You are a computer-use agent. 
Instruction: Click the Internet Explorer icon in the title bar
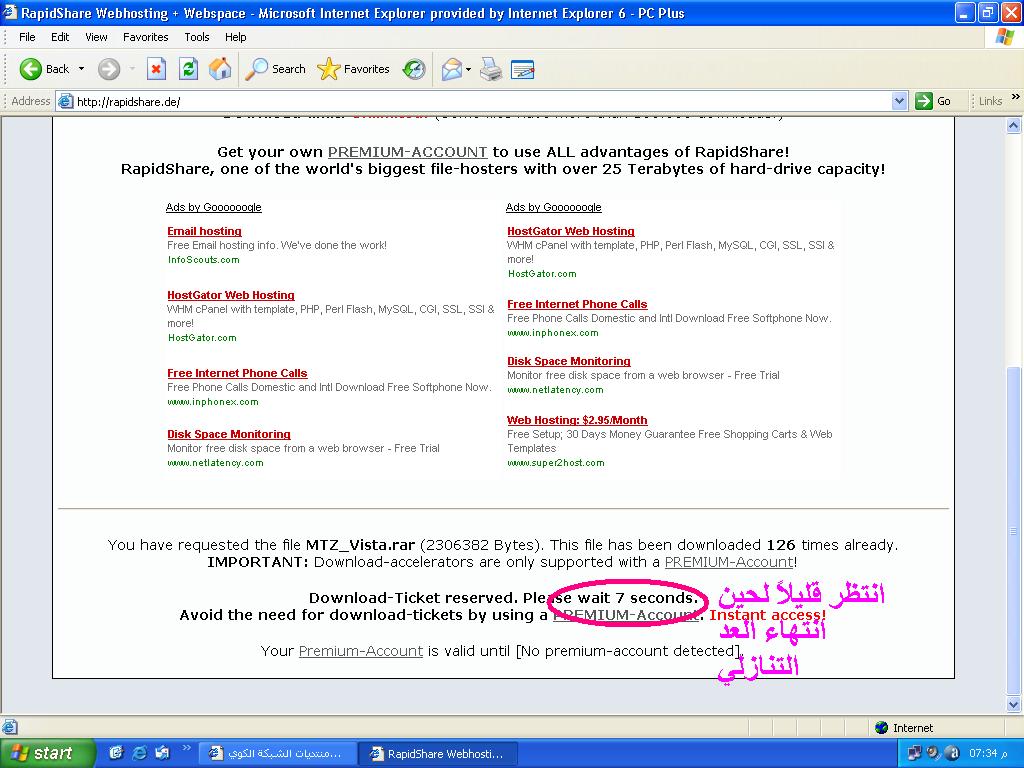click(10, 12)
